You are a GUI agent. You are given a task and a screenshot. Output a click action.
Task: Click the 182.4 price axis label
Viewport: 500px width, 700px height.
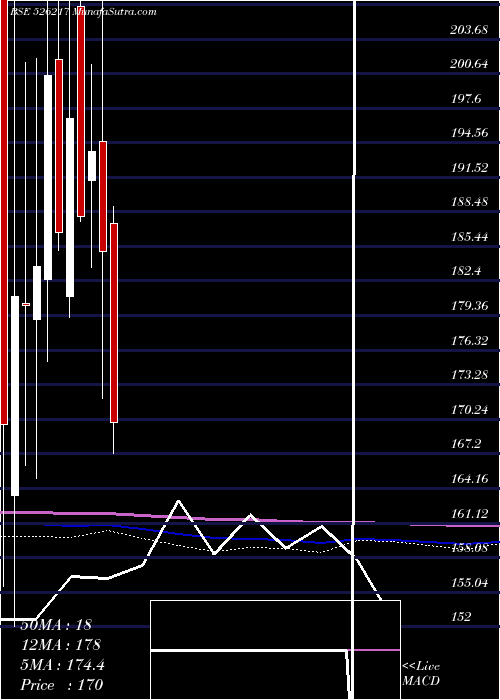[x=466, y=271]
